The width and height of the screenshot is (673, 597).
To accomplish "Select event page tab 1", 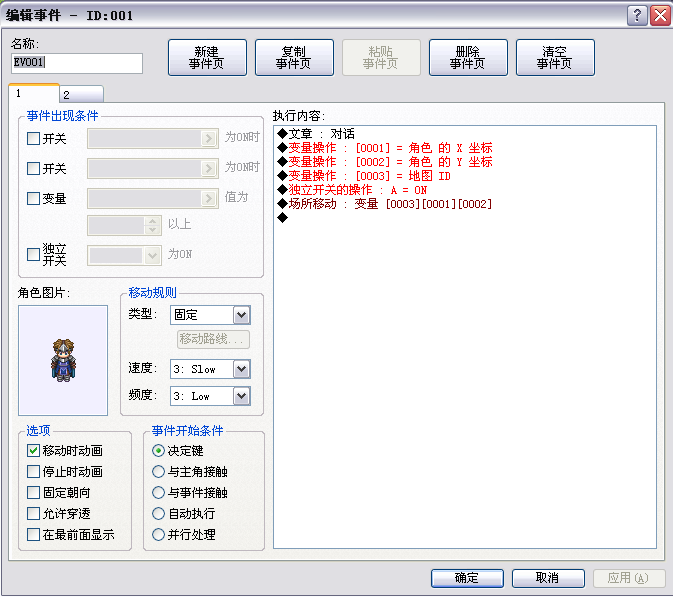I will [x=33, y=93].
